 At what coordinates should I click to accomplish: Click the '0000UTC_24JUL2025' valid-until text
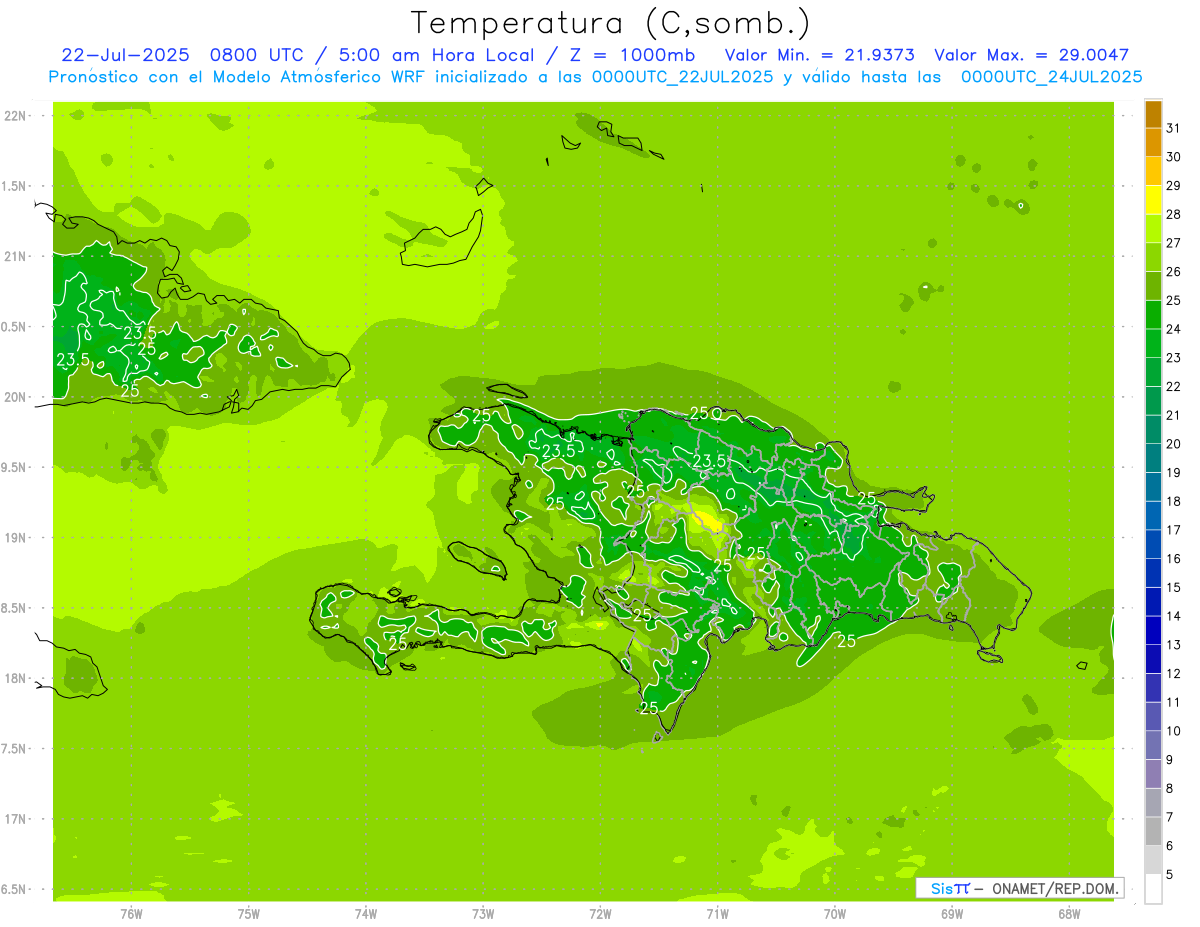tap(1051, 77)
